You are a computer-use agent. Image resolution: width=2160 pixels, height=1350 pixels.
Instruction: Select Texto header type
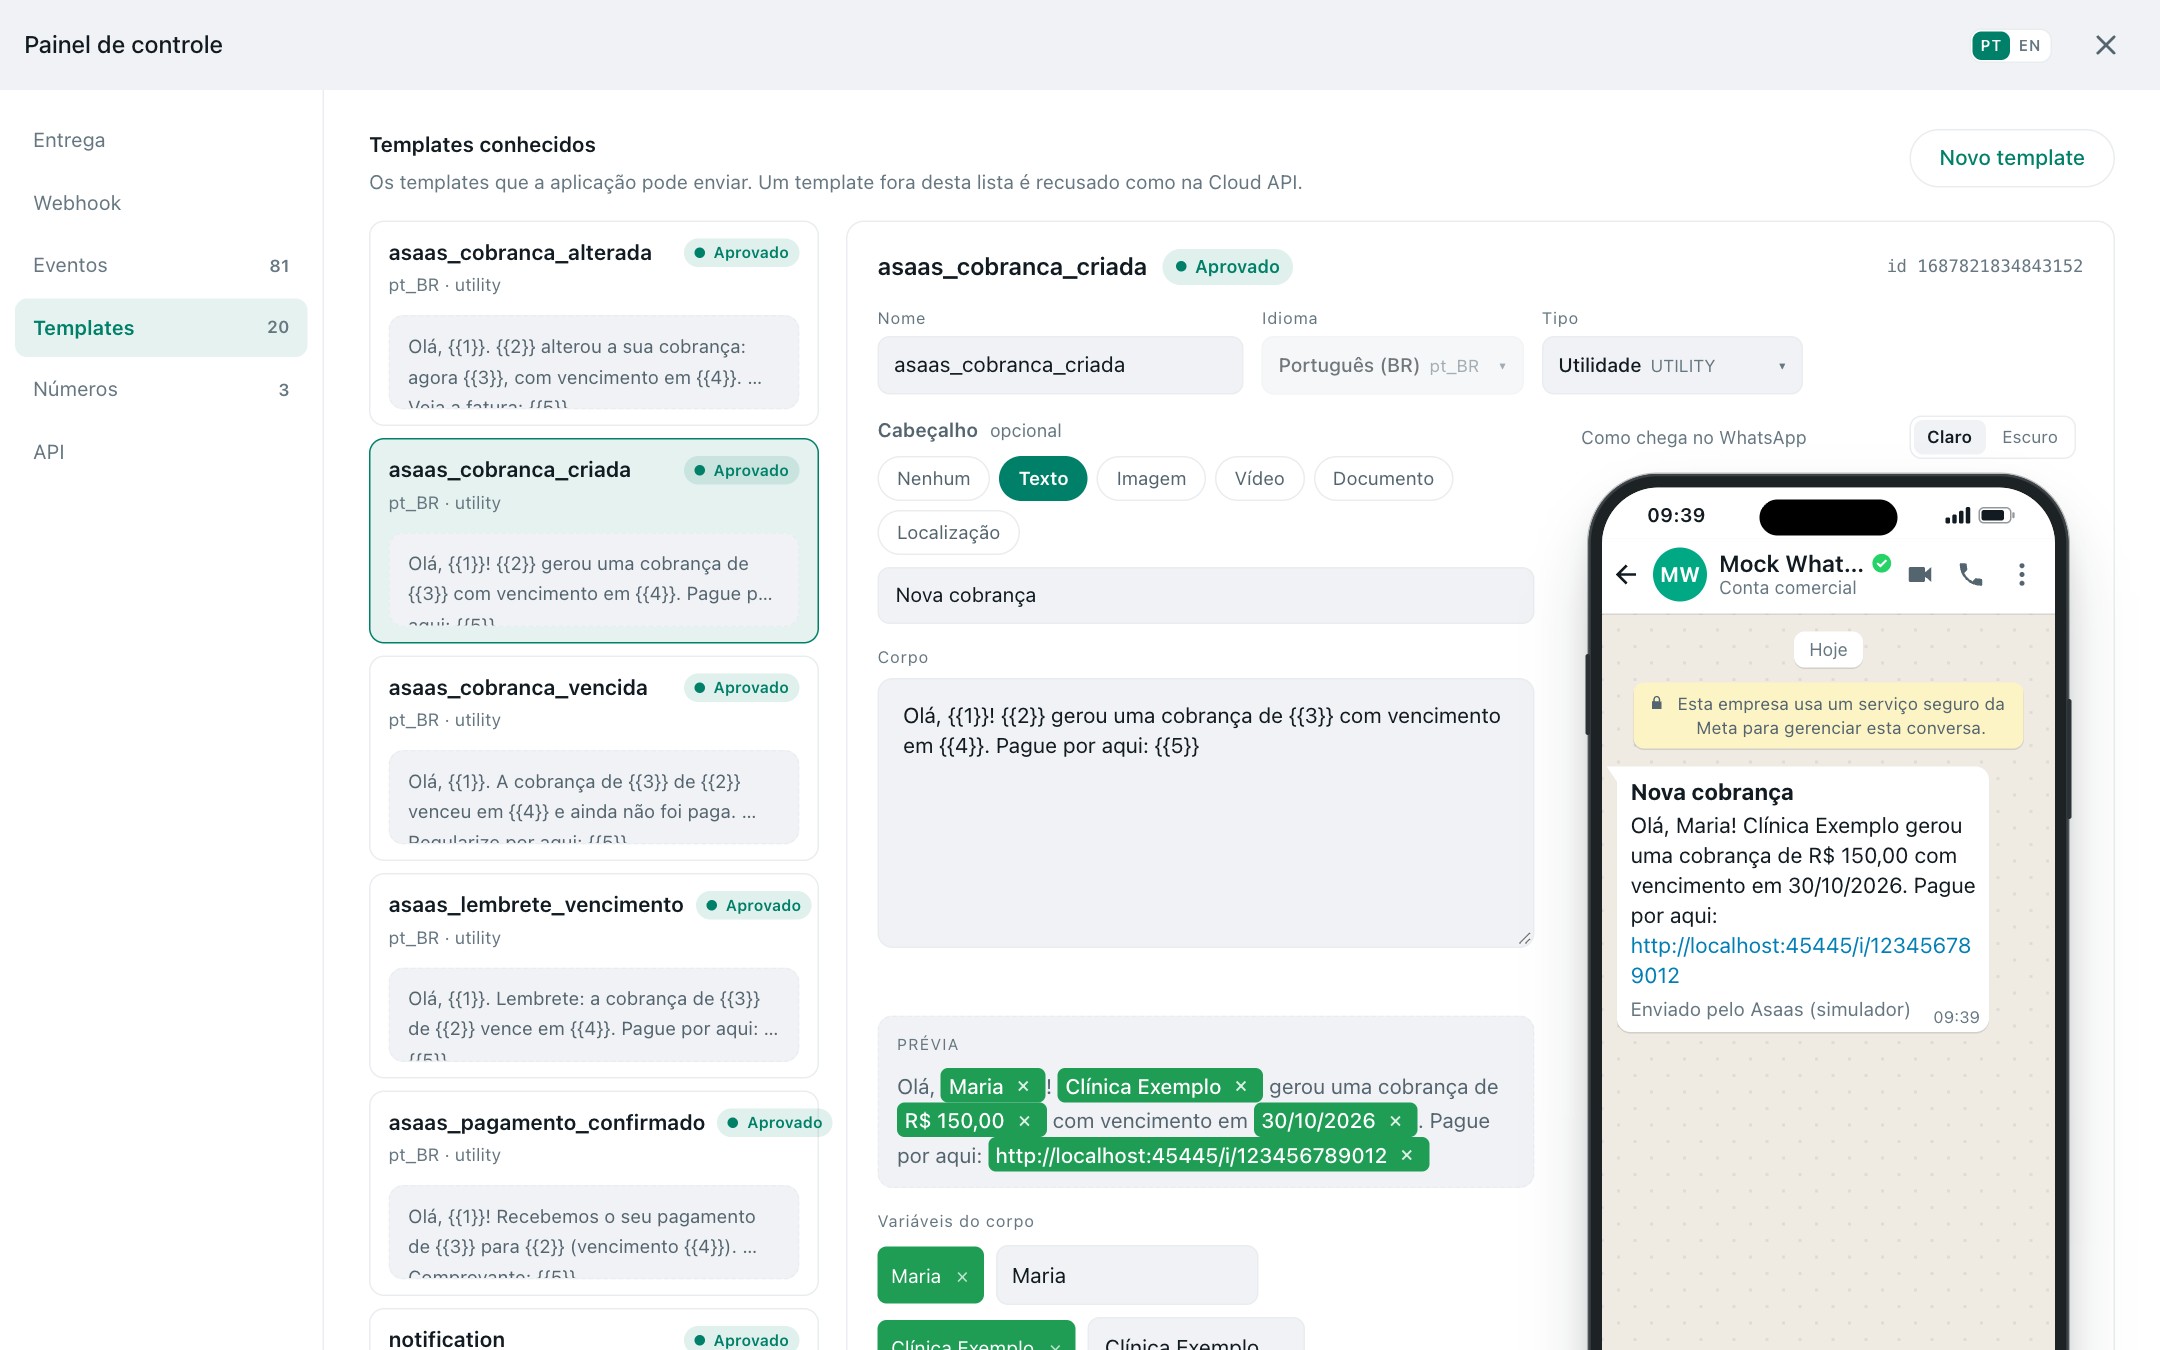click(1043, 478)
